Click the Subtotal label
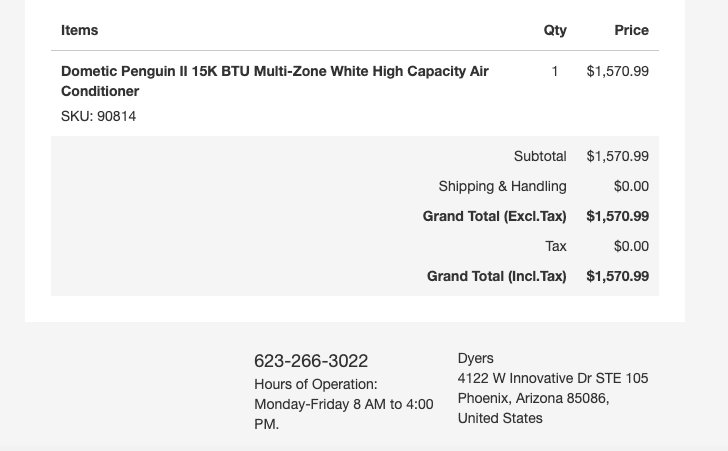This screenshot has height=451, width=728. (540, 156)
